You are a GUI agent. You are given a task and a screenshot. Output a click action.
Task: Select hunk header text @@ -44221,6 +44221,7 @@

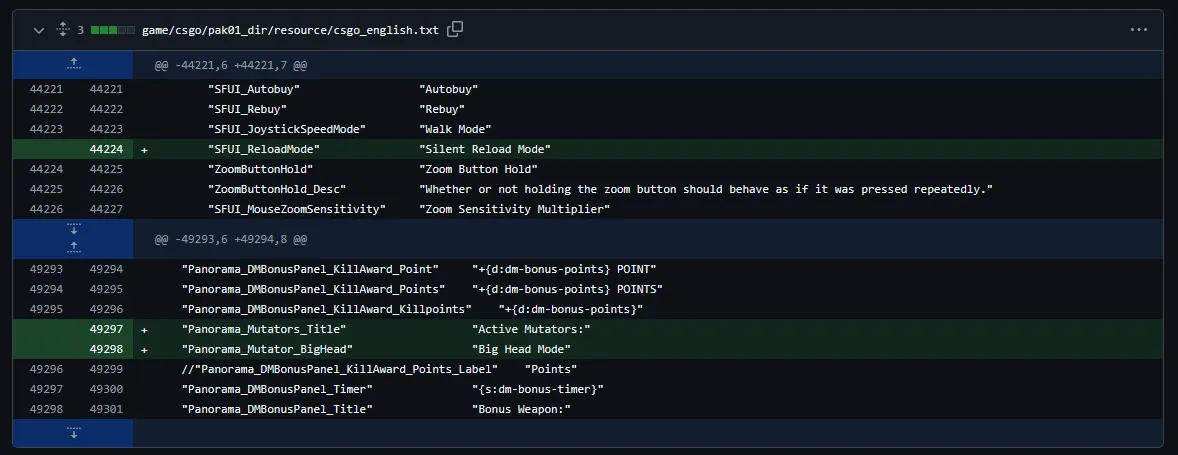pyautogui.click(x=231, y=65)
